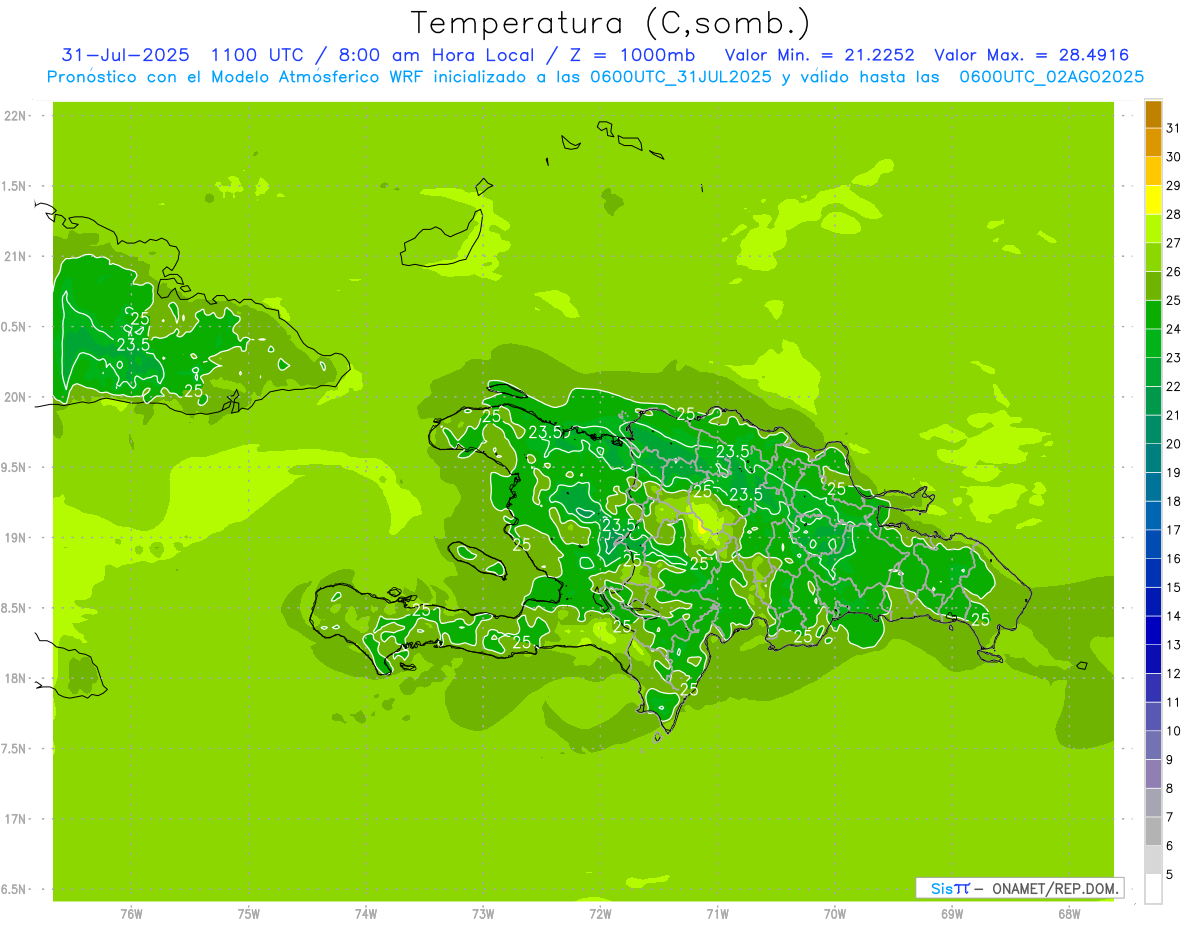Click the '72W' longitude axis label
This screenshot has width=1200, height=927.
(600, 914)
